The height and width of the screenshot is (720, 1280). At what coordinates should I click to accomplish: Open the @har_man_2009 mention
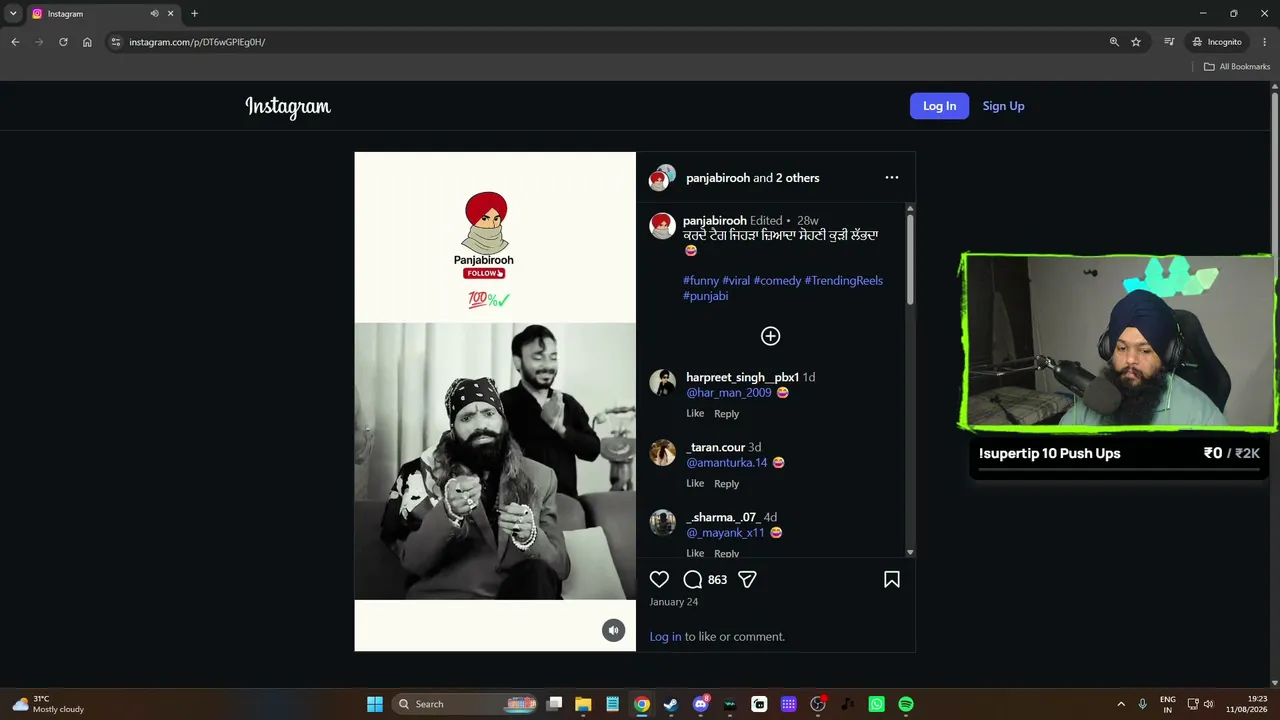coord(729,393)
